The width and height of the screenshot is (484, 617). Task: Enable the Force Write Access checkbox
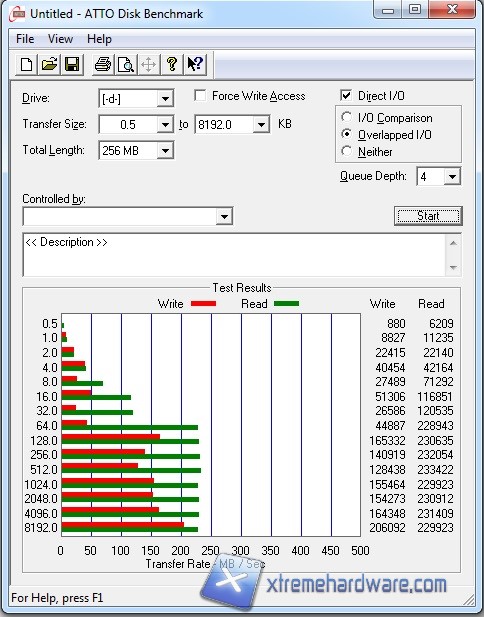click(x=200, y=96)
